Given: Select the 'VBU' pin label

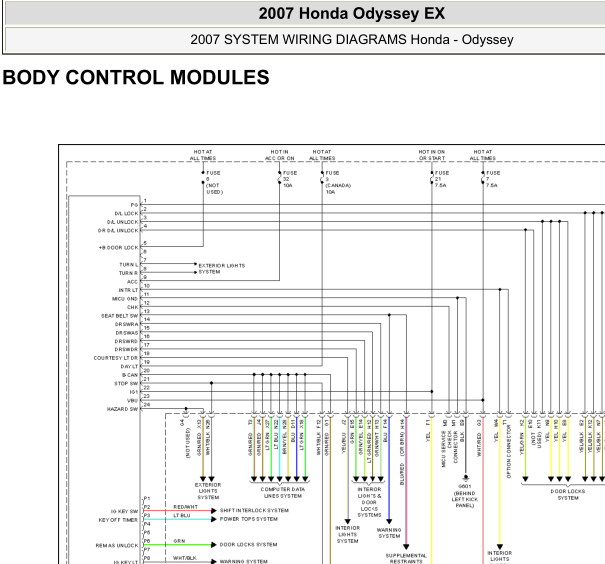Looking at the screenshot, I should (132, 401).
